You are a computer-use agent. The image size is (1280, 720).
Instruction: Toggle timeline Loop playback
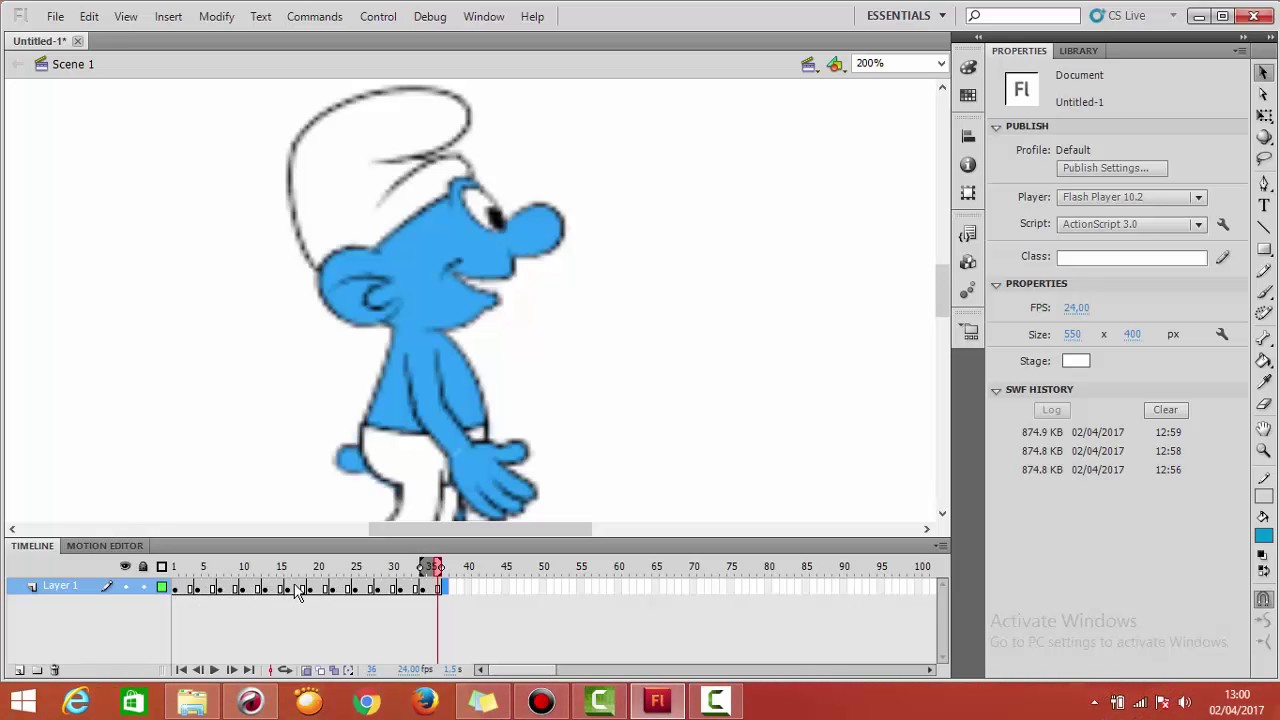point(285,670)
